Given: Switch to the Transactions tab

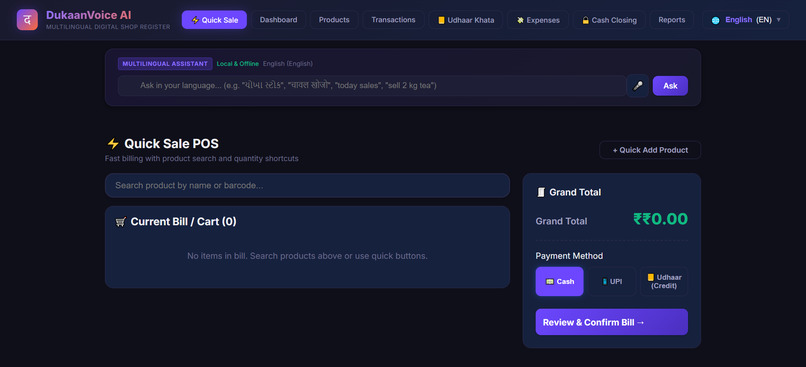Looking at the screenshot, I should (393, 20).
